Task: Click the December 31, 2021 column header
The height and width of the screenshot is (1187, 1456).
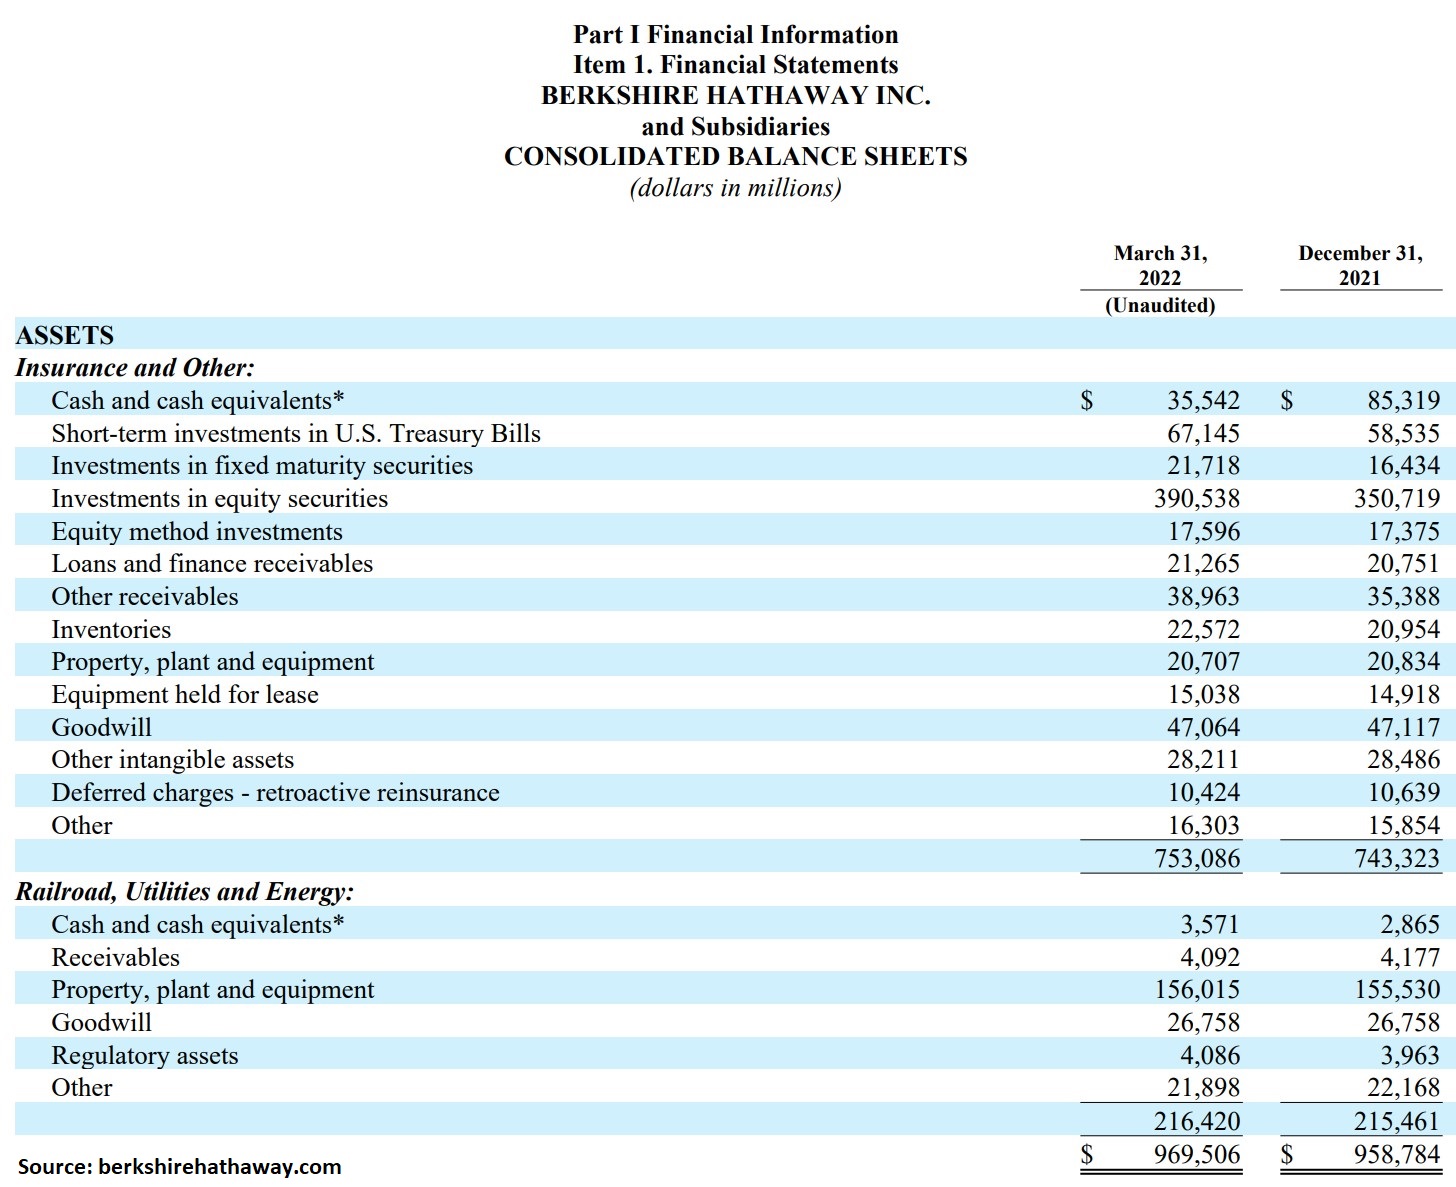Action: click(x=1360, y=266)
